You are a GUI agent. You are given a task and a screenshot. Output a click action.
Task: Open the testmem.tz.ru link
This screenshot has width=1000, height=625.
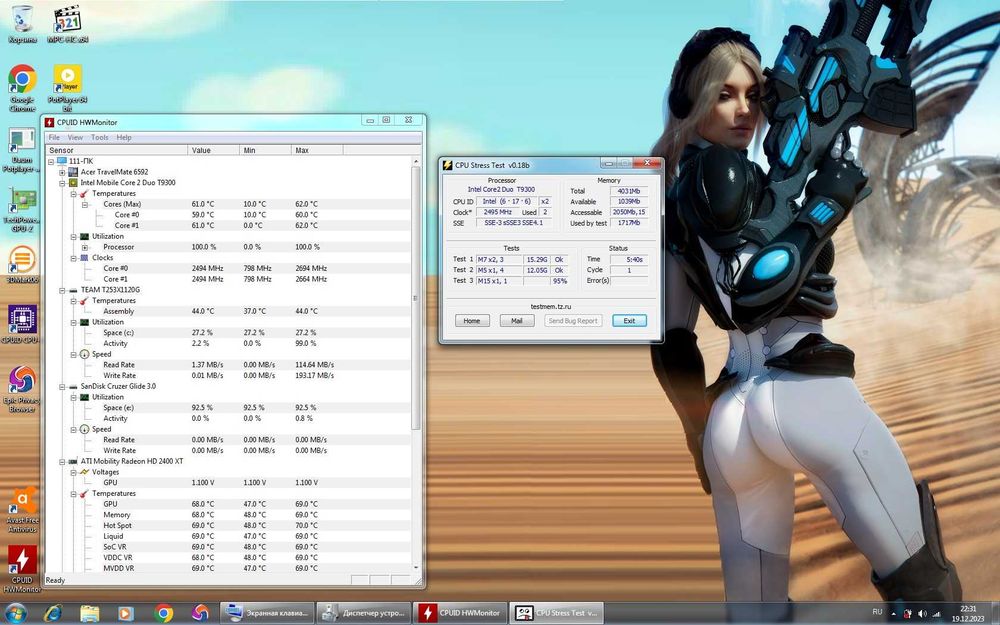tap(550, 307)
